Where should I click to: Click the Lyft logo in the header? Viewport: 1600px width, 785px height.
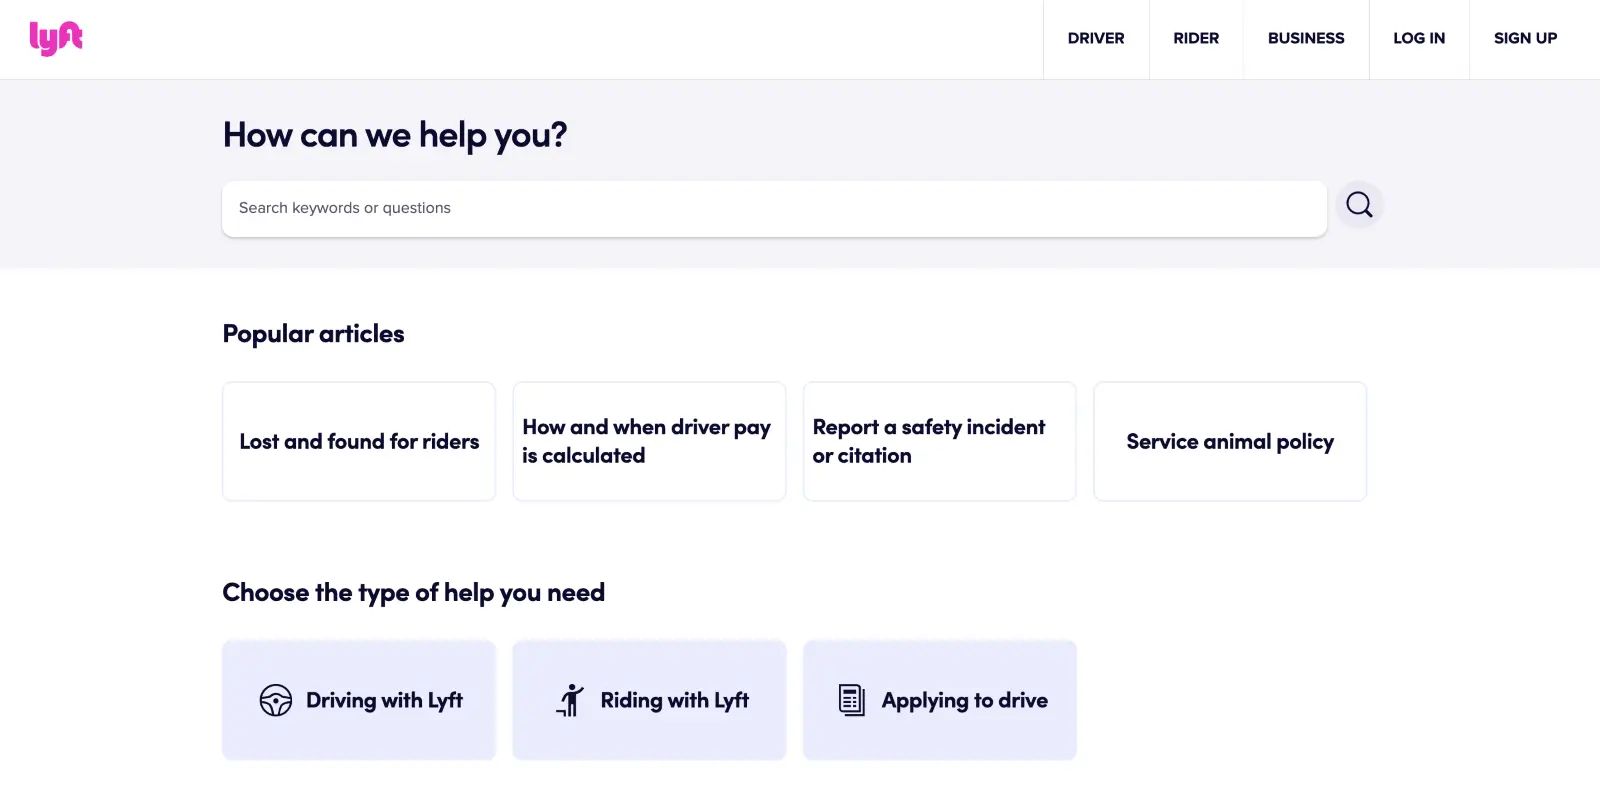56,38
